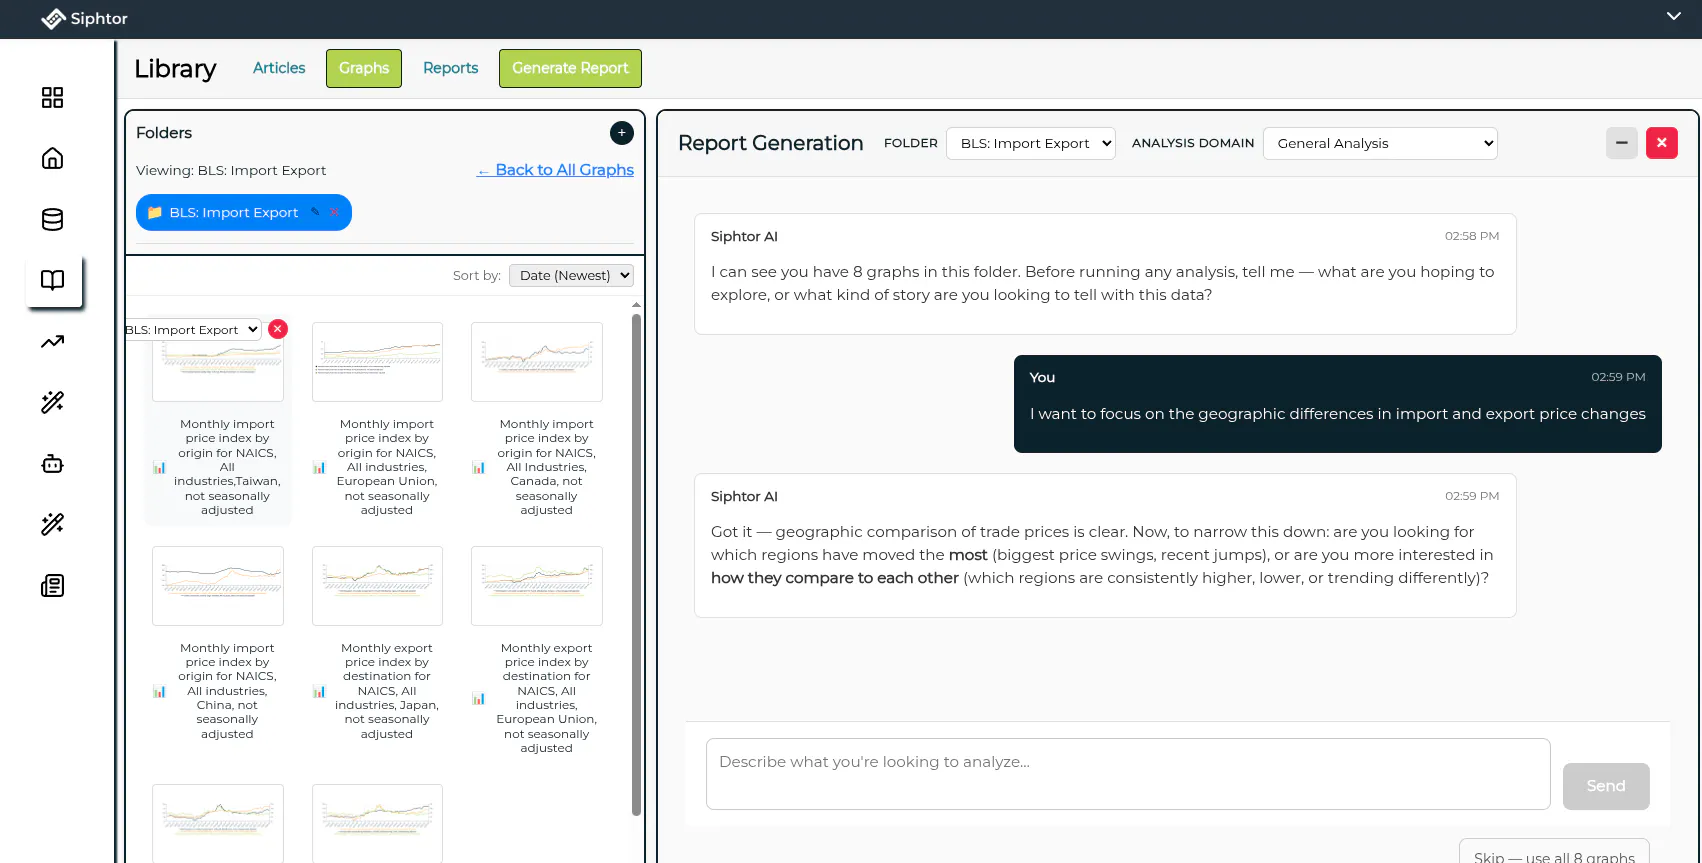Click the Send button

coord(1606,786)
